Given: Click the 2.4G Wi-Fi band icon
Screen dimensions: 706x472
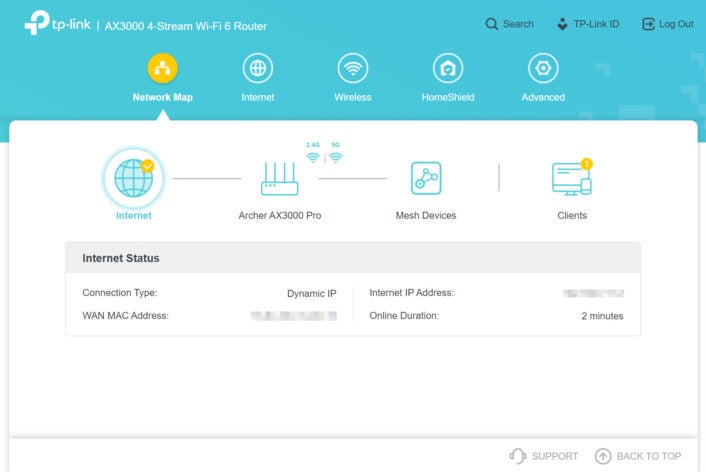Looking at the screenshot, I should click(x=313, y=156).
